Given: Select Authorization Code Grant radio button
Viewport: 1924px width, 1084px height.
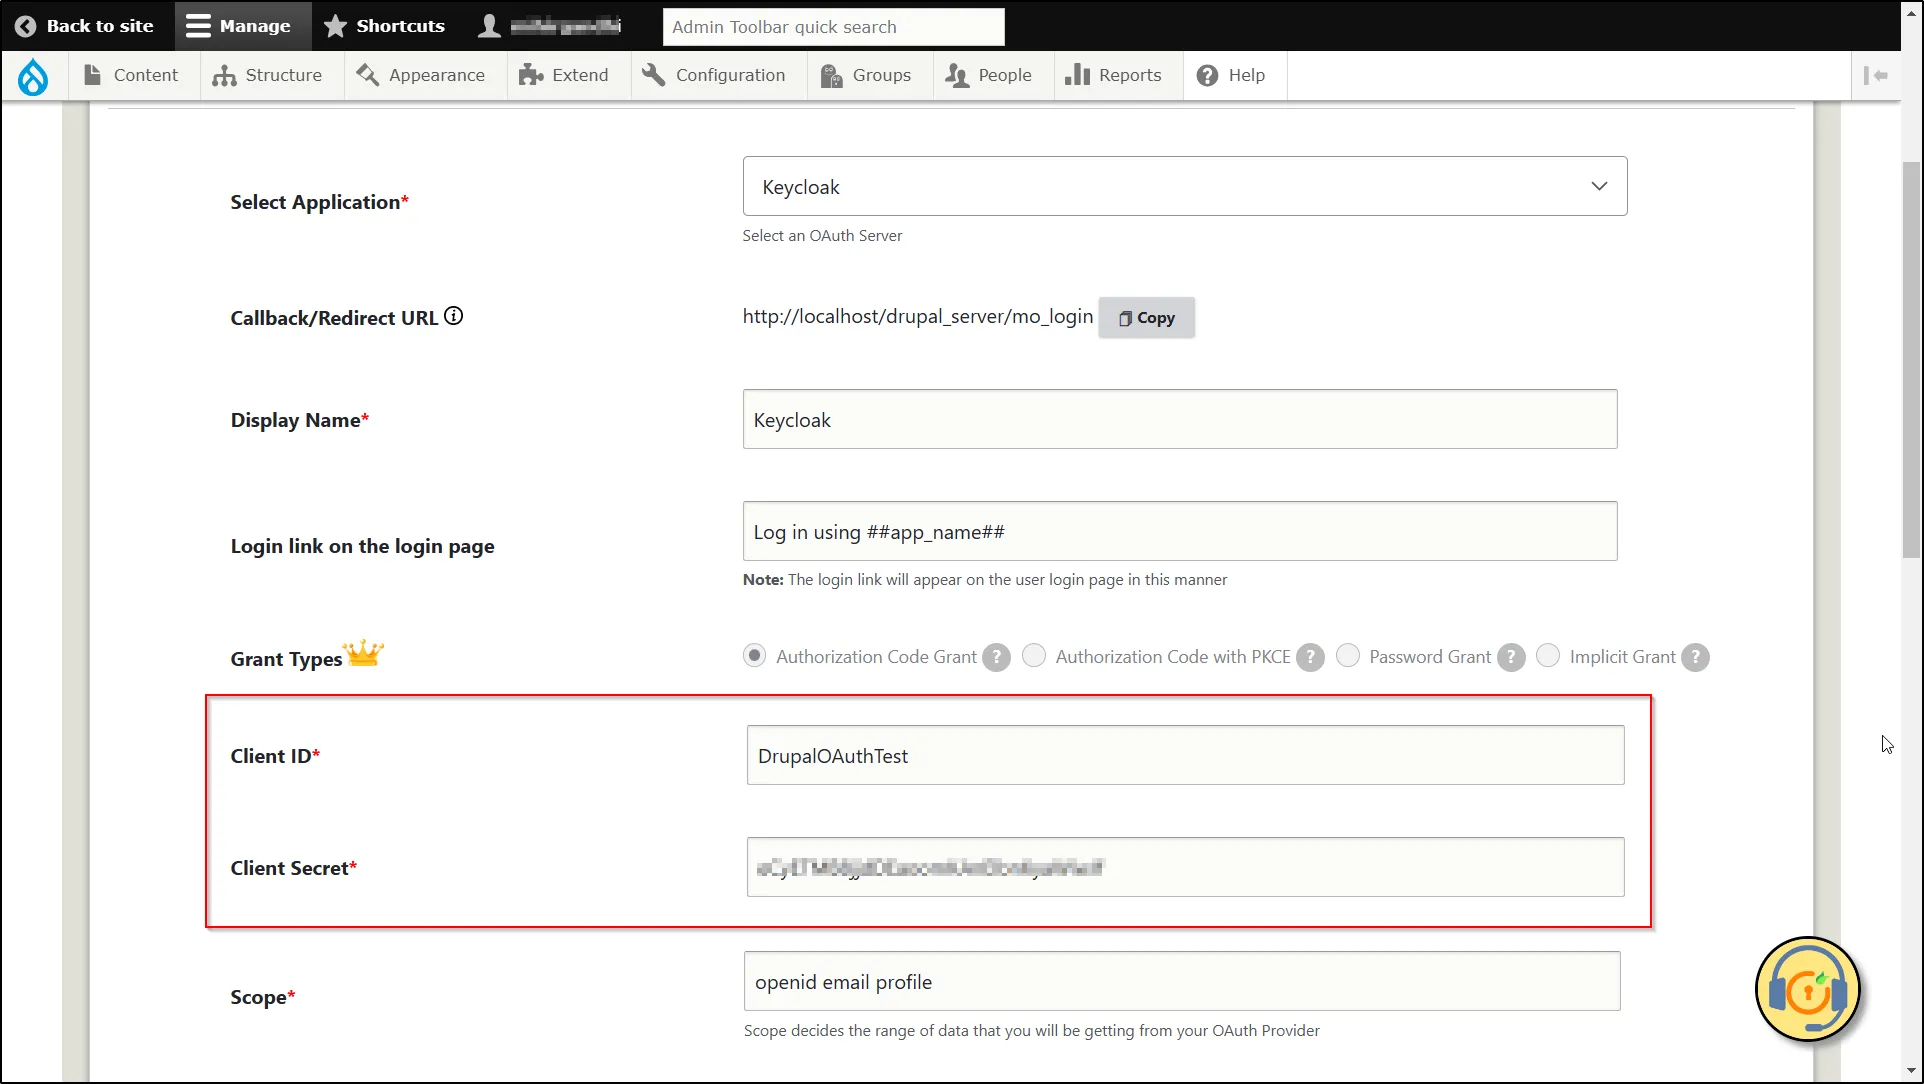Looking at the screenshot, I should 755,656.
